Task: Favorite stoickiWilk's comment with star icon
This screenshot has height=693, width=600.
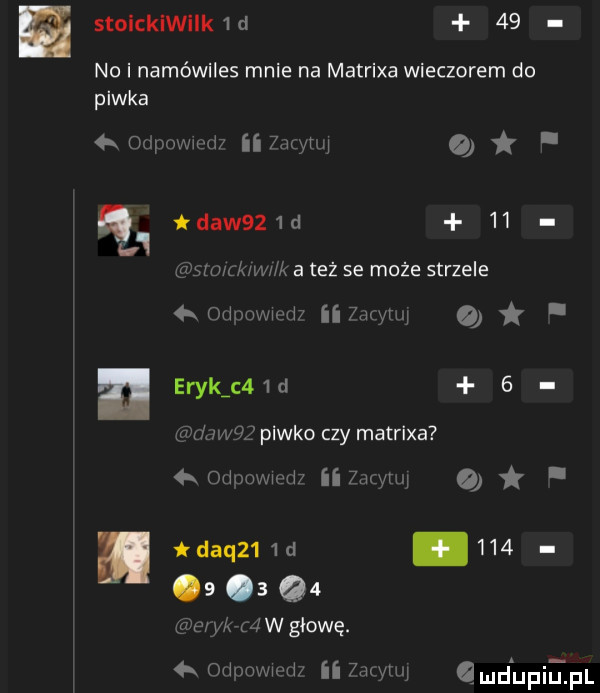Action: (x=504, y=144)
